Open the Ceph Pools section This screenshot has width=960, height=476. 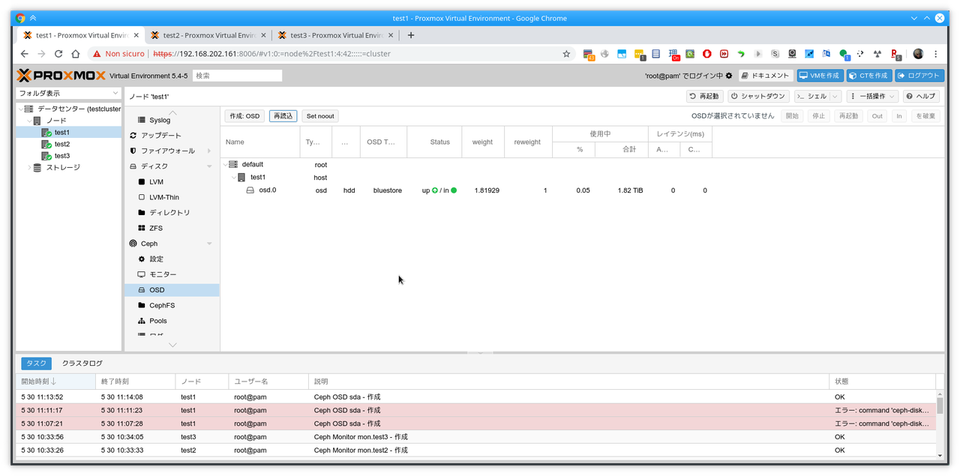(x=158, y=321)
